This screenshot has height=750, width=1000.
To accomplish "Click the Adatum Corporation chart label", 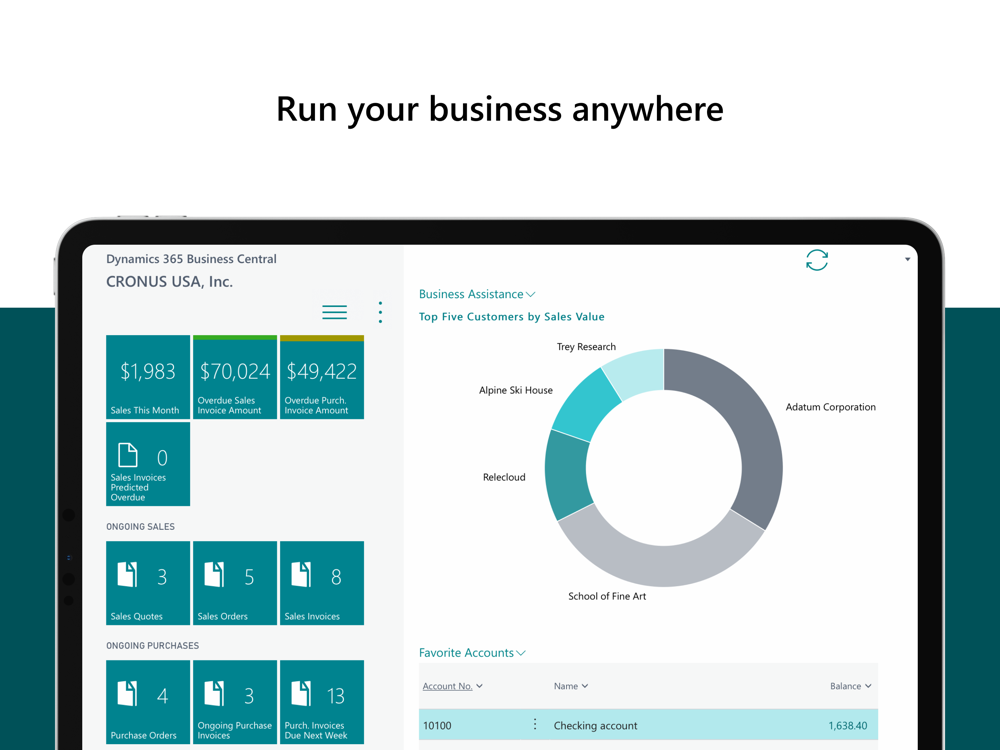I will click(830, 407).
